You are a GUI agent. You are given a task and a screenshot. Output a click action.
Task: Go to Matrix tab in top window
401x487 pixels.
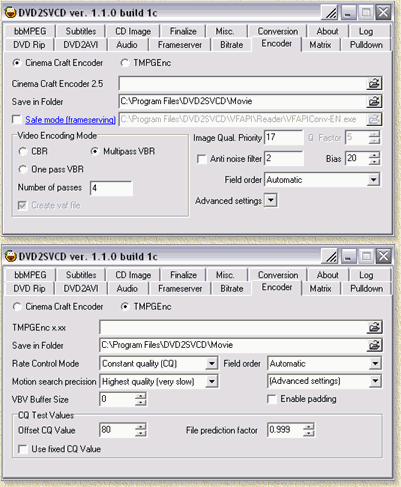[320, 45]
